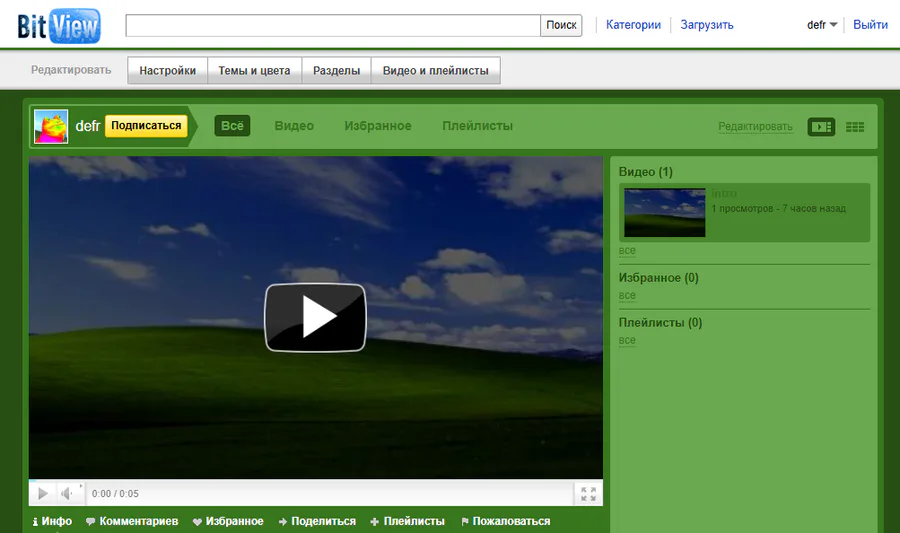Click the Избранное text below the player
Screen dimensions: 900x533
point(235,521)
